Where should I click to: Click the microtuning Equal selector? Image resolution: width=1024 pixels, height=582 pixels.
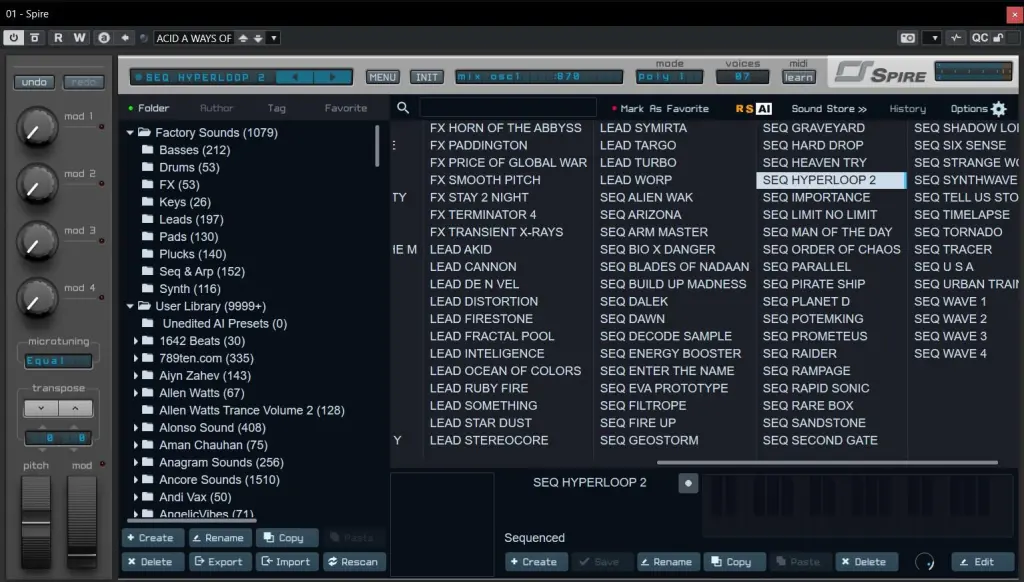click(x=58, y=361)
